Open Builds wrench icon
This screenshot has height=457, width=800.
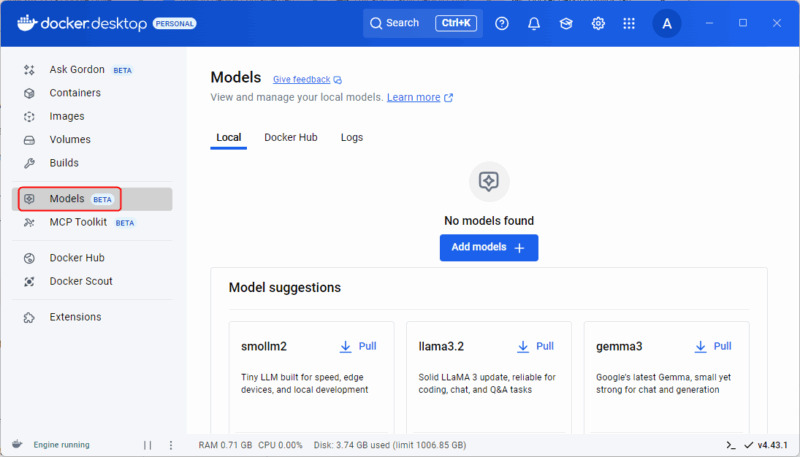click(x=29, y=163)
